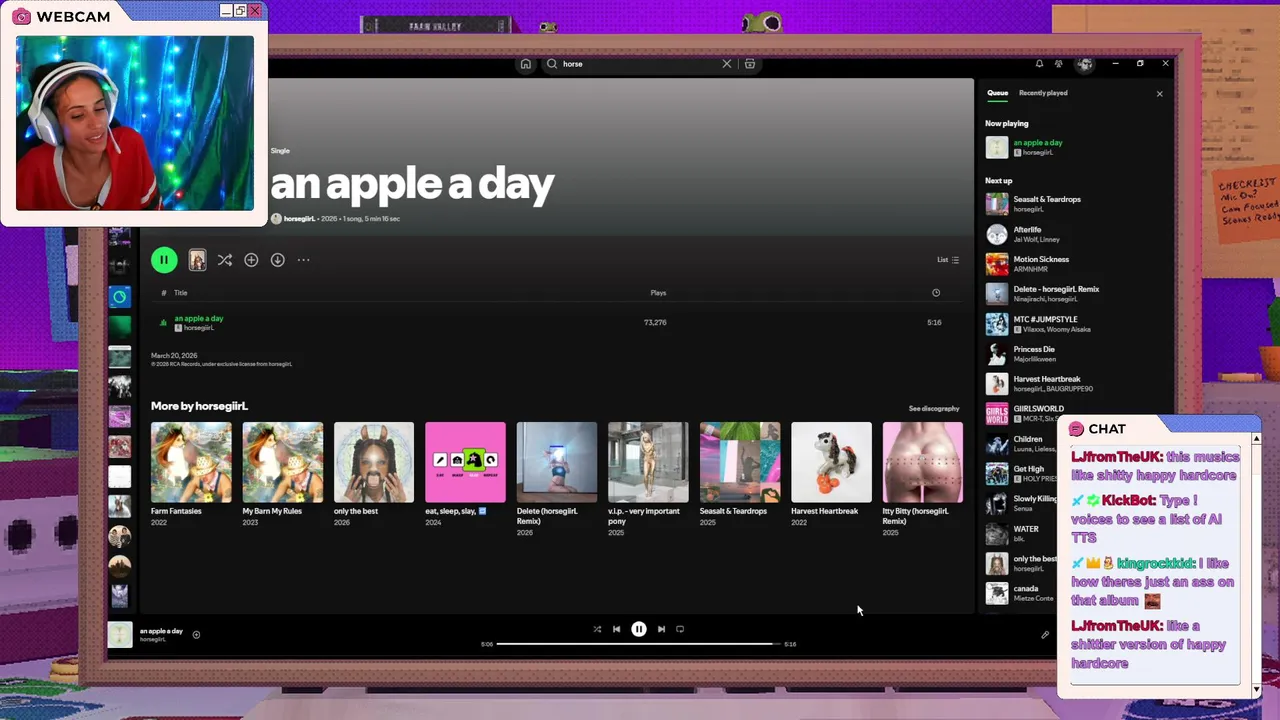This screenshot has width=1280, height=720.
Task: Select 'Delete - horsegiirL Remix' in the queue
Action: pos(1075,294)
